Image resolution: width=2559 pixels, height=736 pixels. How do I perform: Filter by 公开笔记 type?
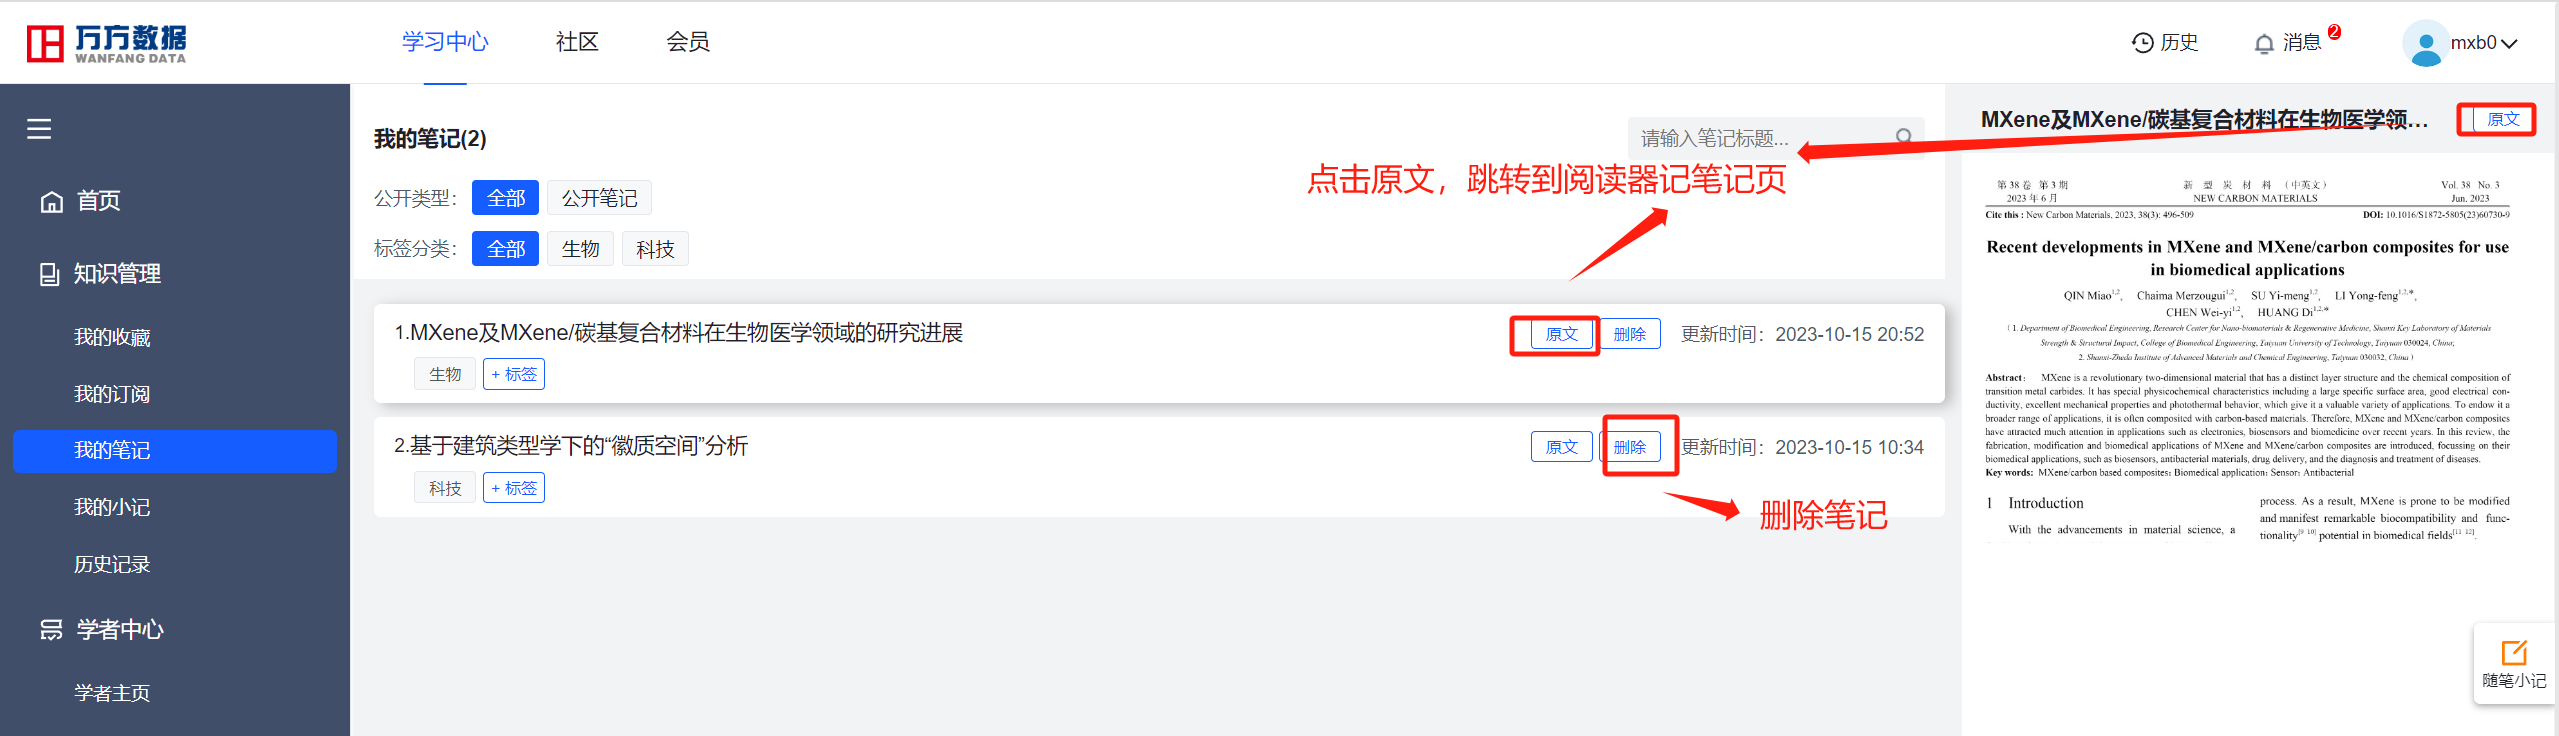599,198
